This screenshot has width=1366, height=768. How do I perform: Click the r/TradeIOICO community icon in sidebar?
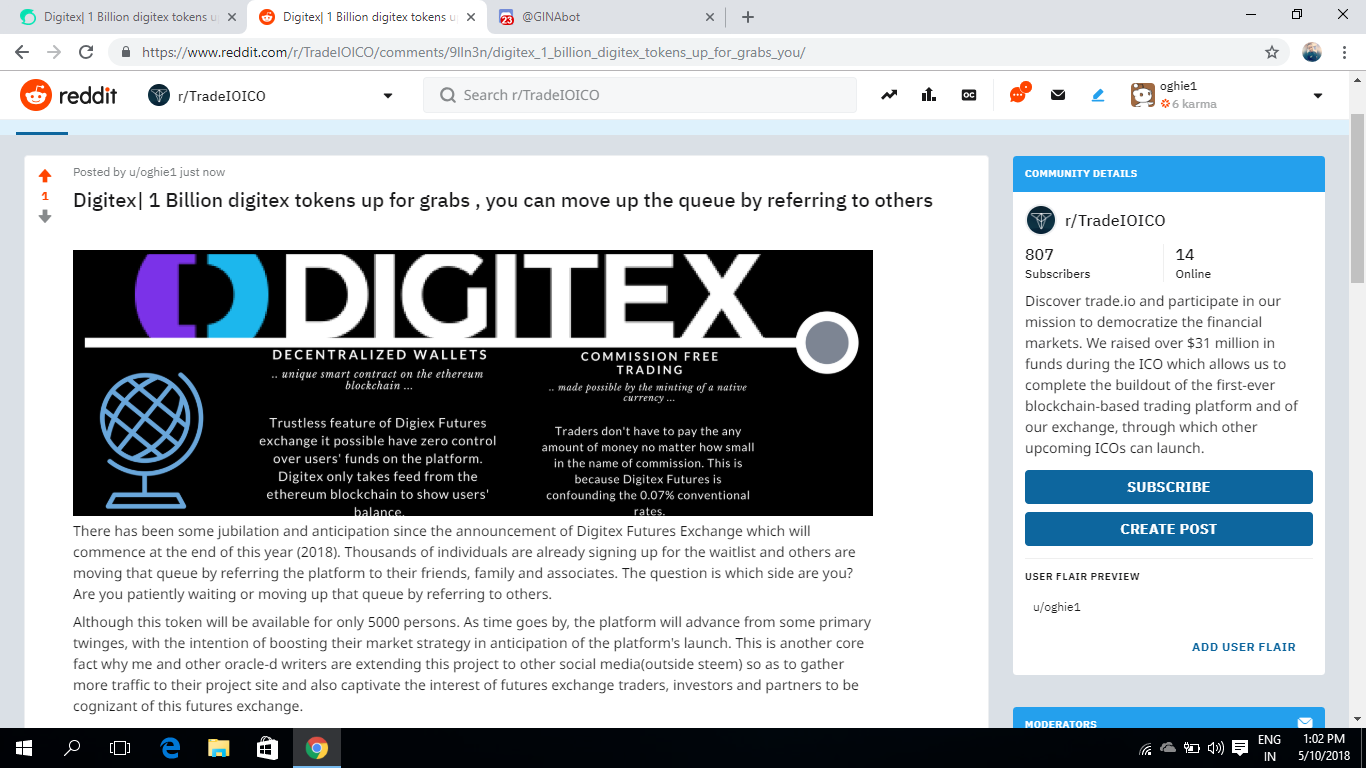[1040, 220]
